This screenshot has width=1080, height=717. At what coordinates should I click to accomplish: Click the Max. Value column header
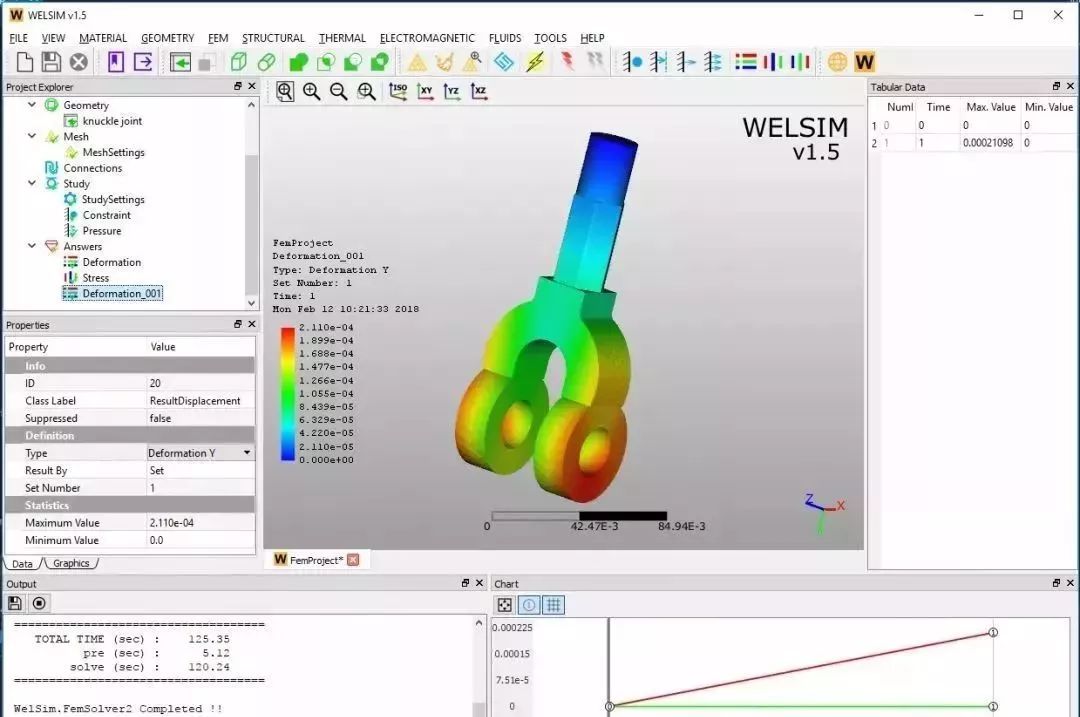click(990, 107)
